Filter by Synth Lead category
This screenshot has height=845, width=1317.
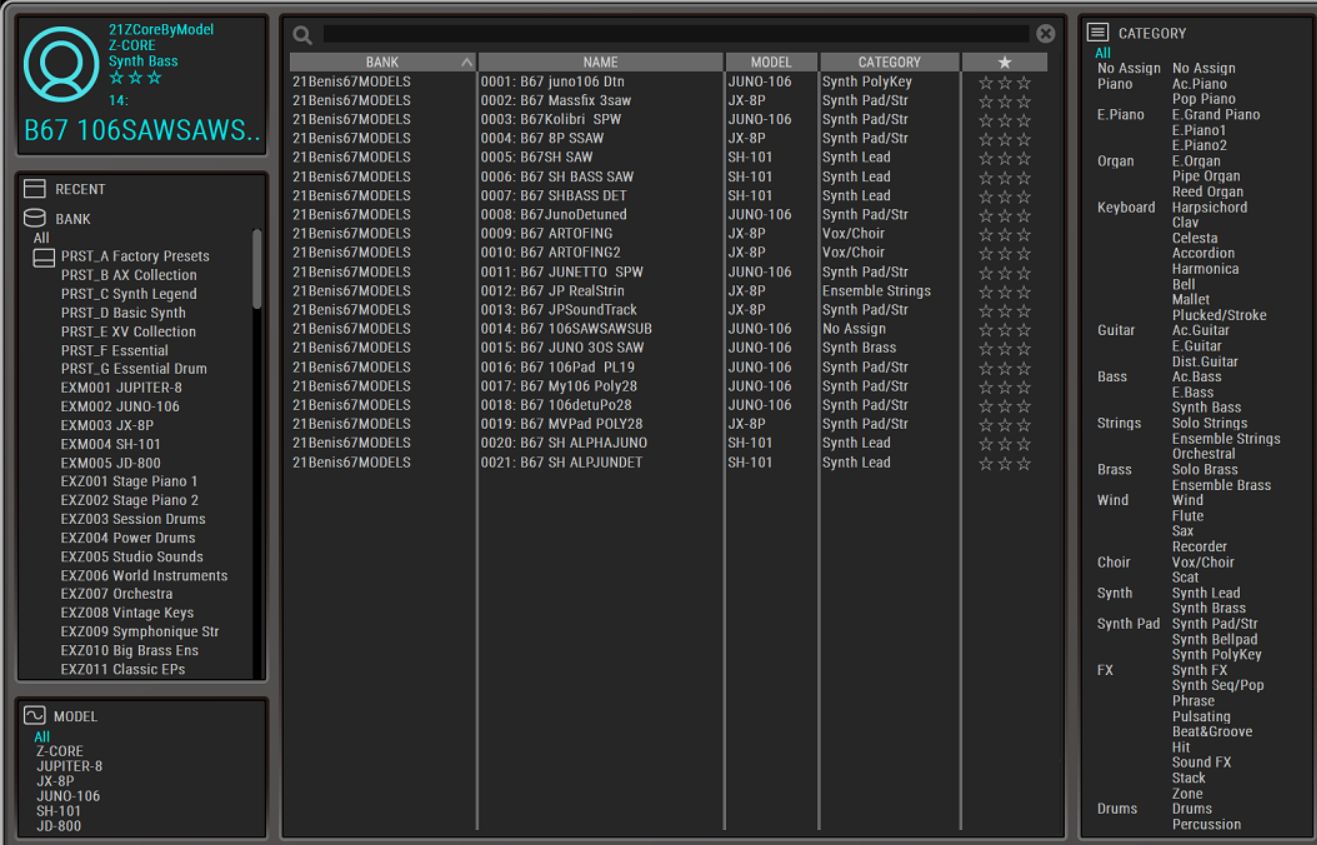[1206, 592]
